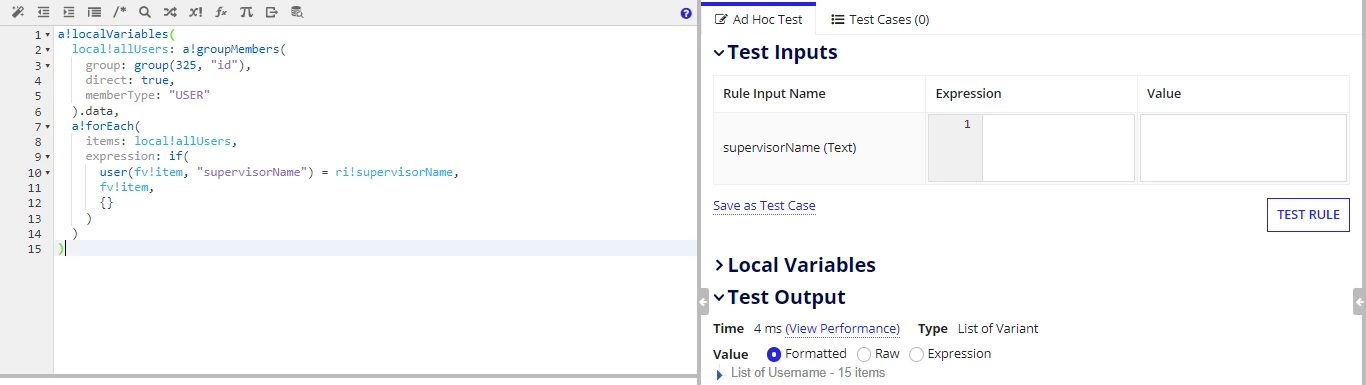The image size is (1366, 385).
Task: Toggle comment with the /* icon
Action: click(x=120, y=12)
